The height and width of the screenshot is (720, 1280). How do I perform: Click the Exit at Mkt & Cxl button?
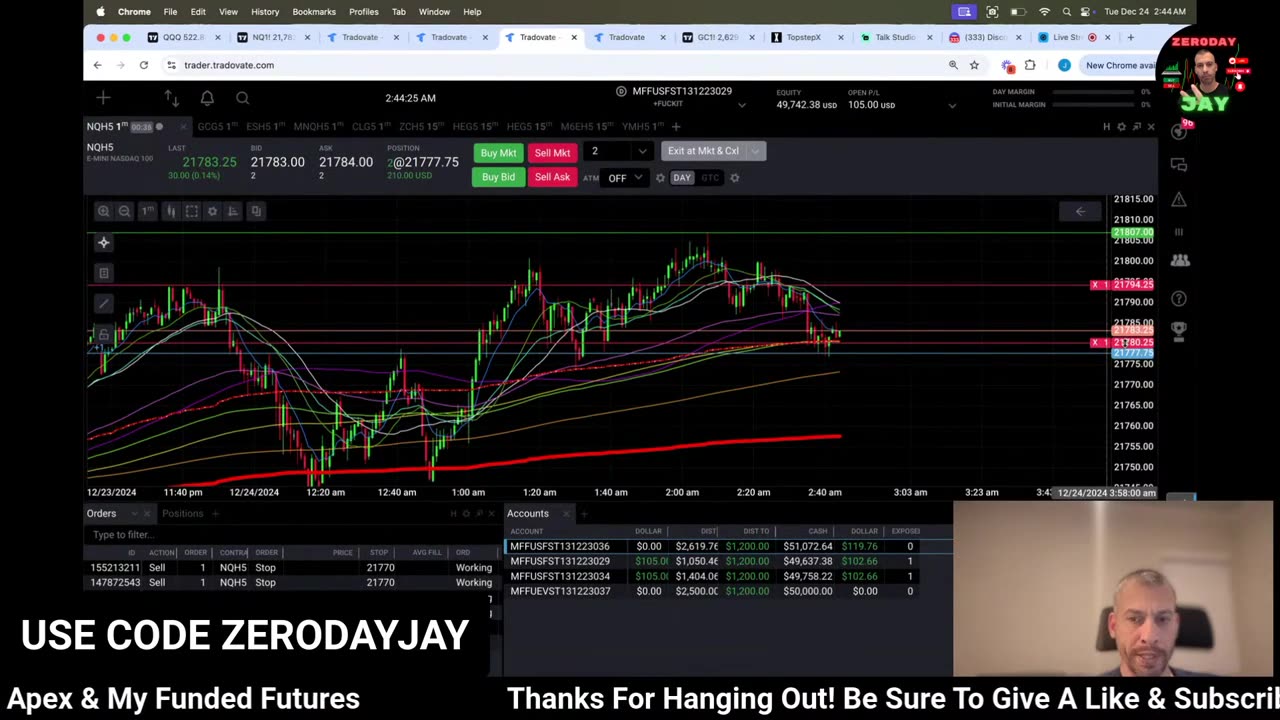coord(703,151)
